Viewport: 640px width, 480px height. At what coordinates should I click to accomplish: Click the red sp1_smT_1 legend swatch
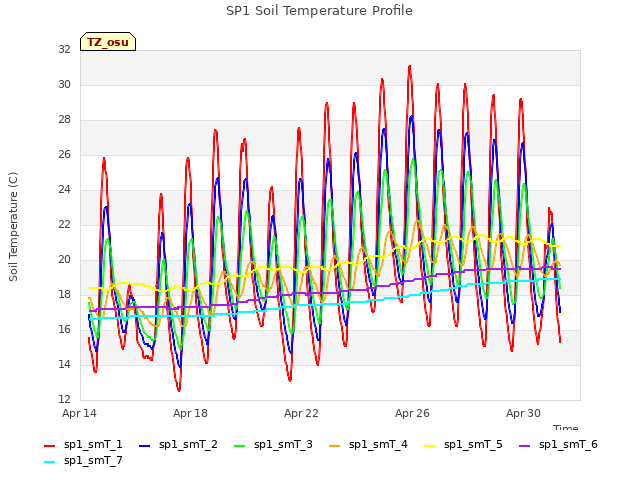click(x=49, y=446)
